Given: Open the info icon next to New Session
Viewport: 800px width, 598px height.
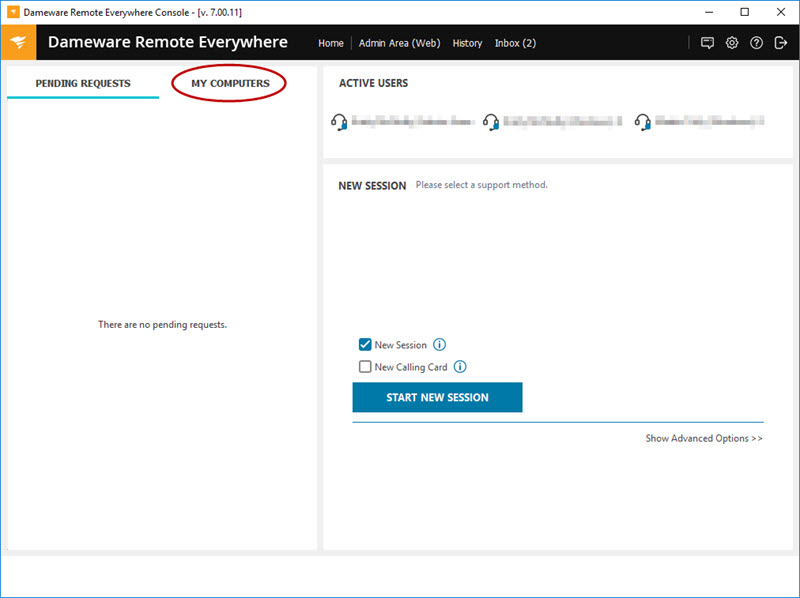Looking at the screenshot, I should coord(438,344).
